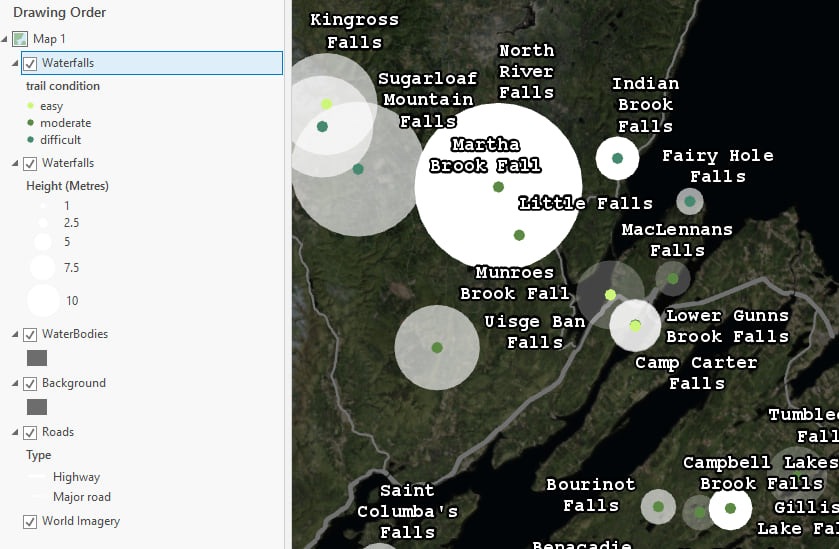The height and width of the screenshot is (549, 839).
Task: Click the 5 metre height circle symbol
Action: [43, 242]
